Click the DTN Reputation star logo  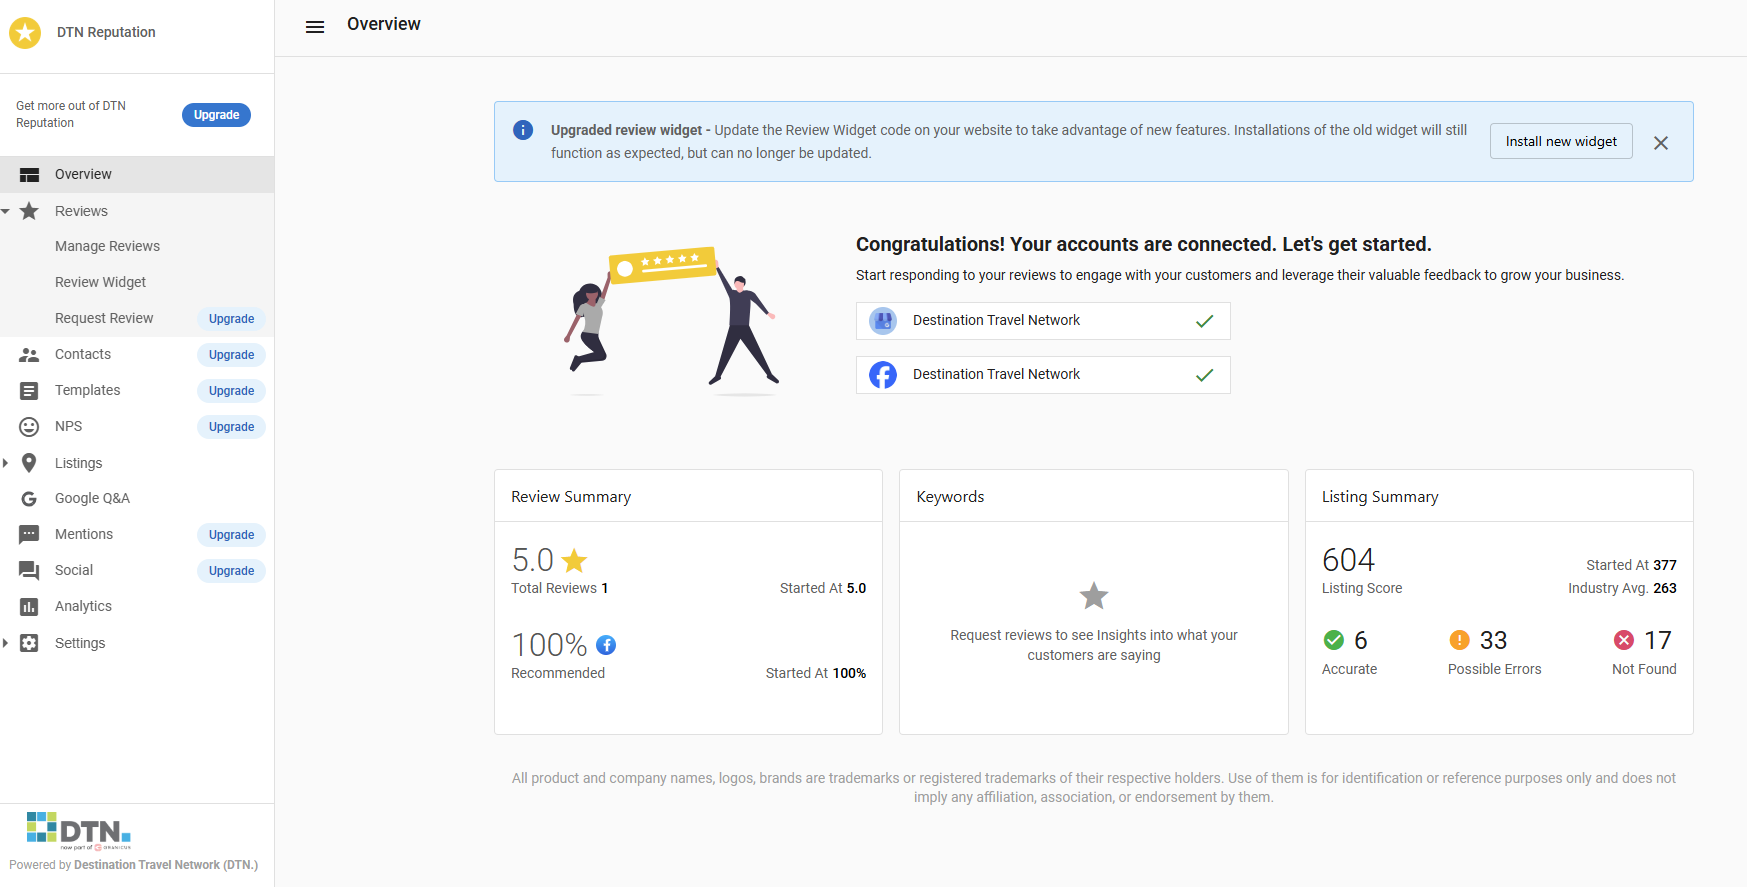(x=25, y=33)
